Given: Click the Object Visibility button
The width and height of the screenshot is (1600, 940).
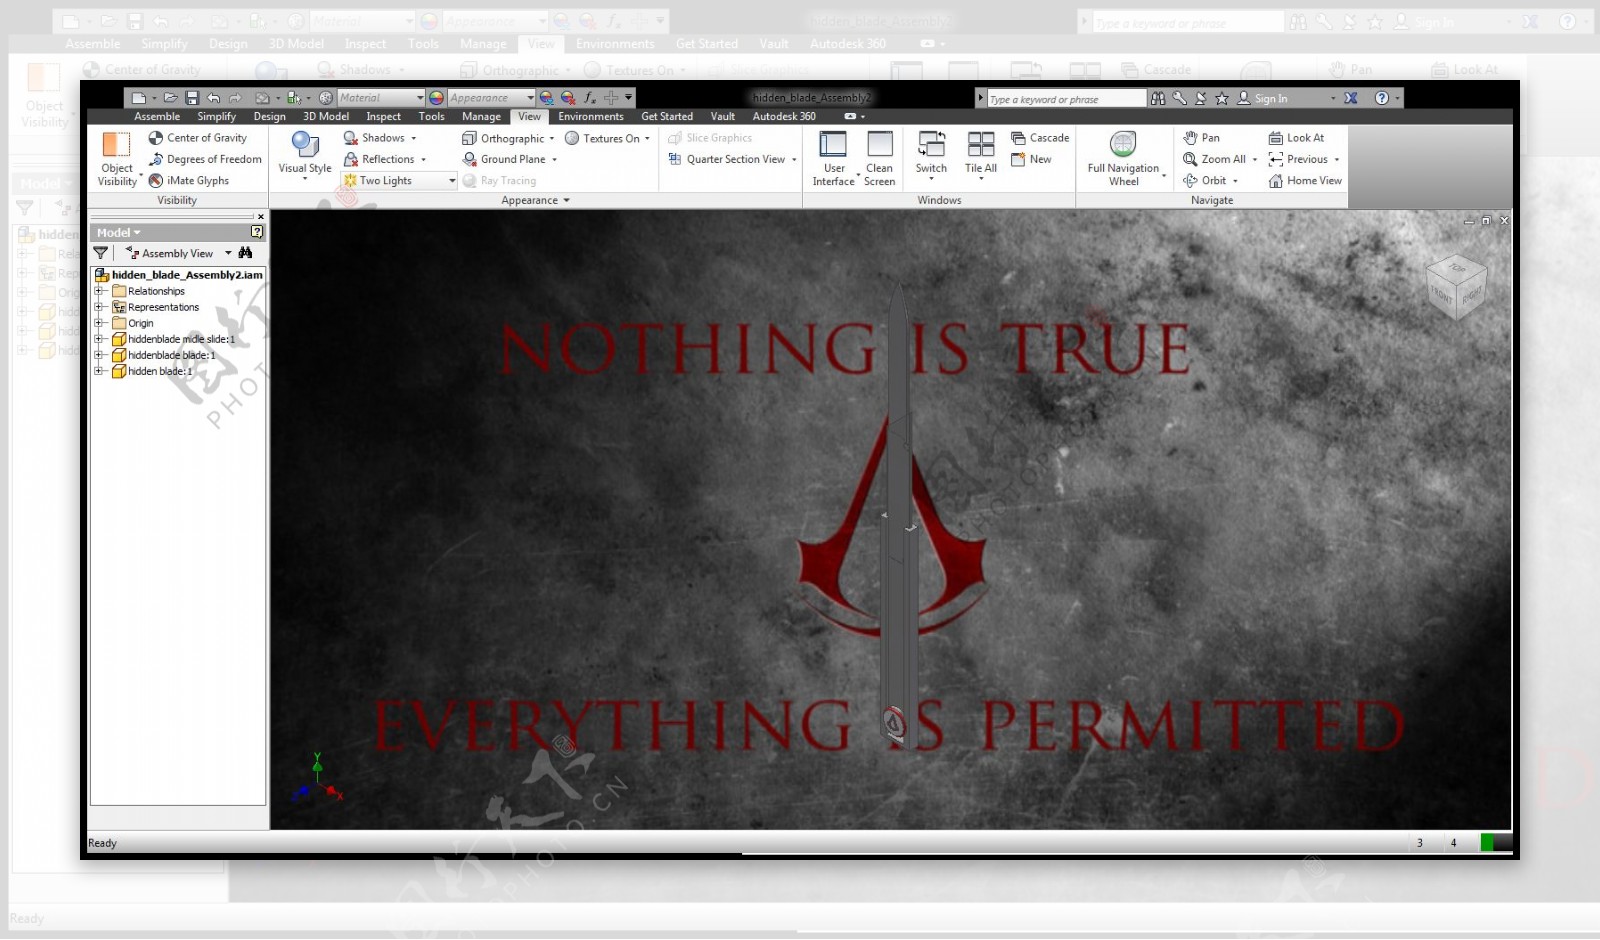Looking at the screenshot, I should point(117,158).
